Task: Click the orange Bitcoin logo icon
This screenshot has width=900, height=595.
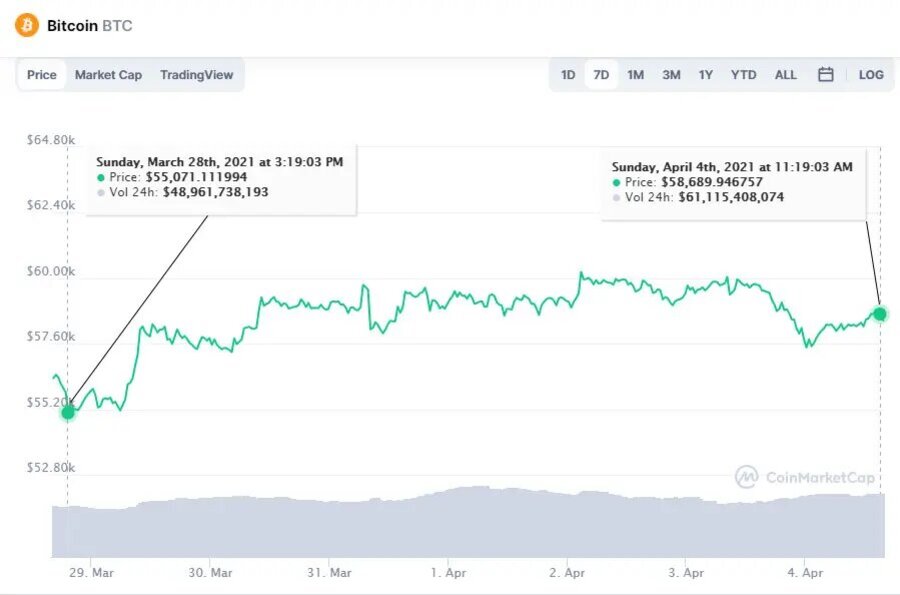Action: (x=26, y=25)
